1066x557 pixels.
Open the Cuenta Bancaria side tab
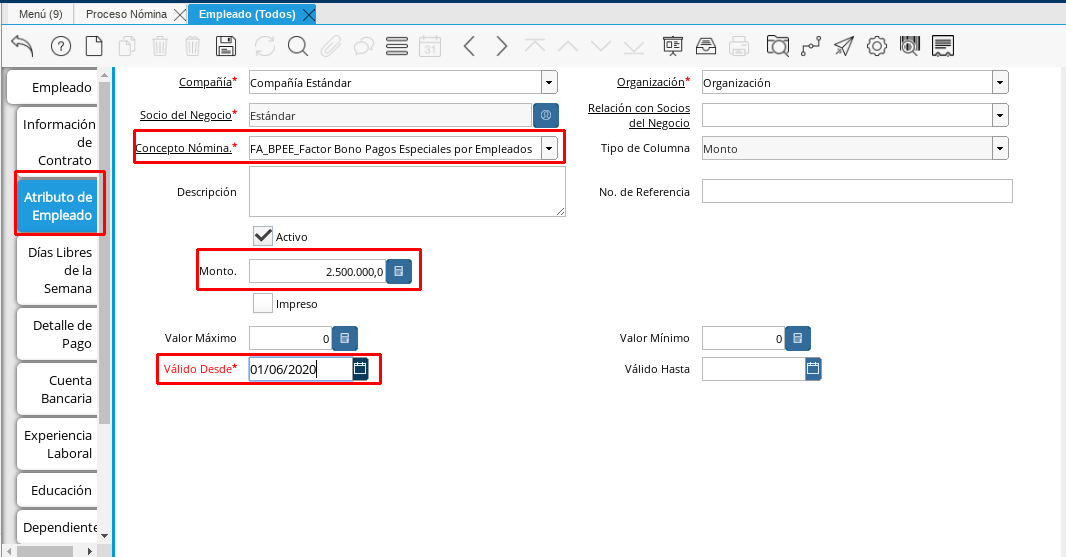(58, 389)
